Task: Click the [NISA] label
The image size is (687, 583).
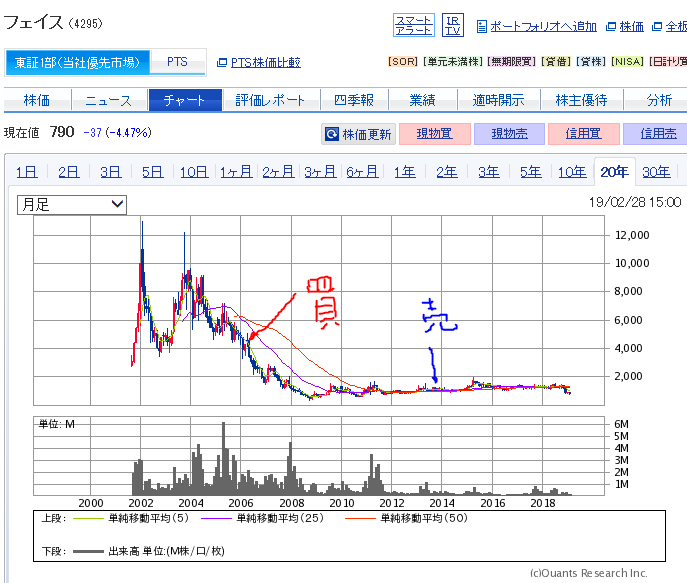Action: 627,62
